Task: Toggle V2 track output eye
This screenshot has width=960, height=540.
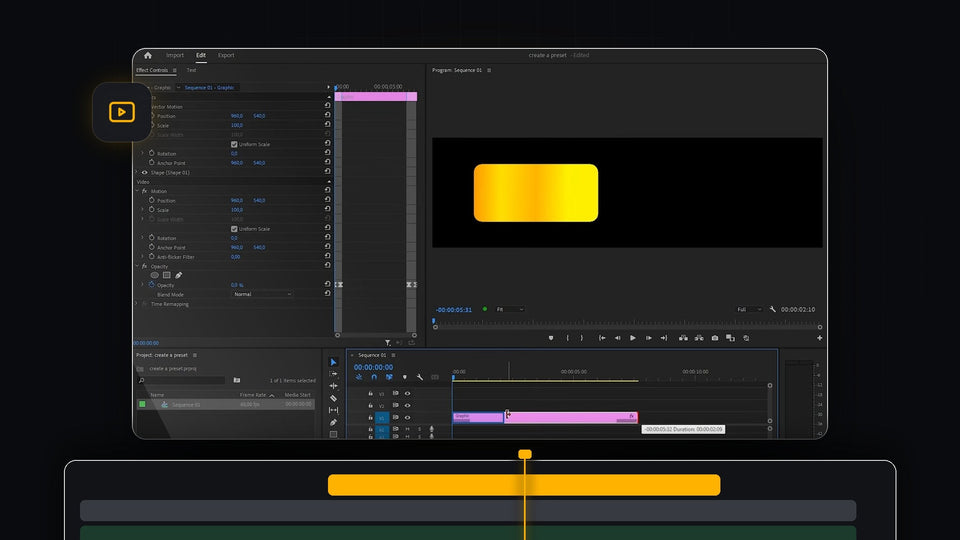Action: click(407, 405)
